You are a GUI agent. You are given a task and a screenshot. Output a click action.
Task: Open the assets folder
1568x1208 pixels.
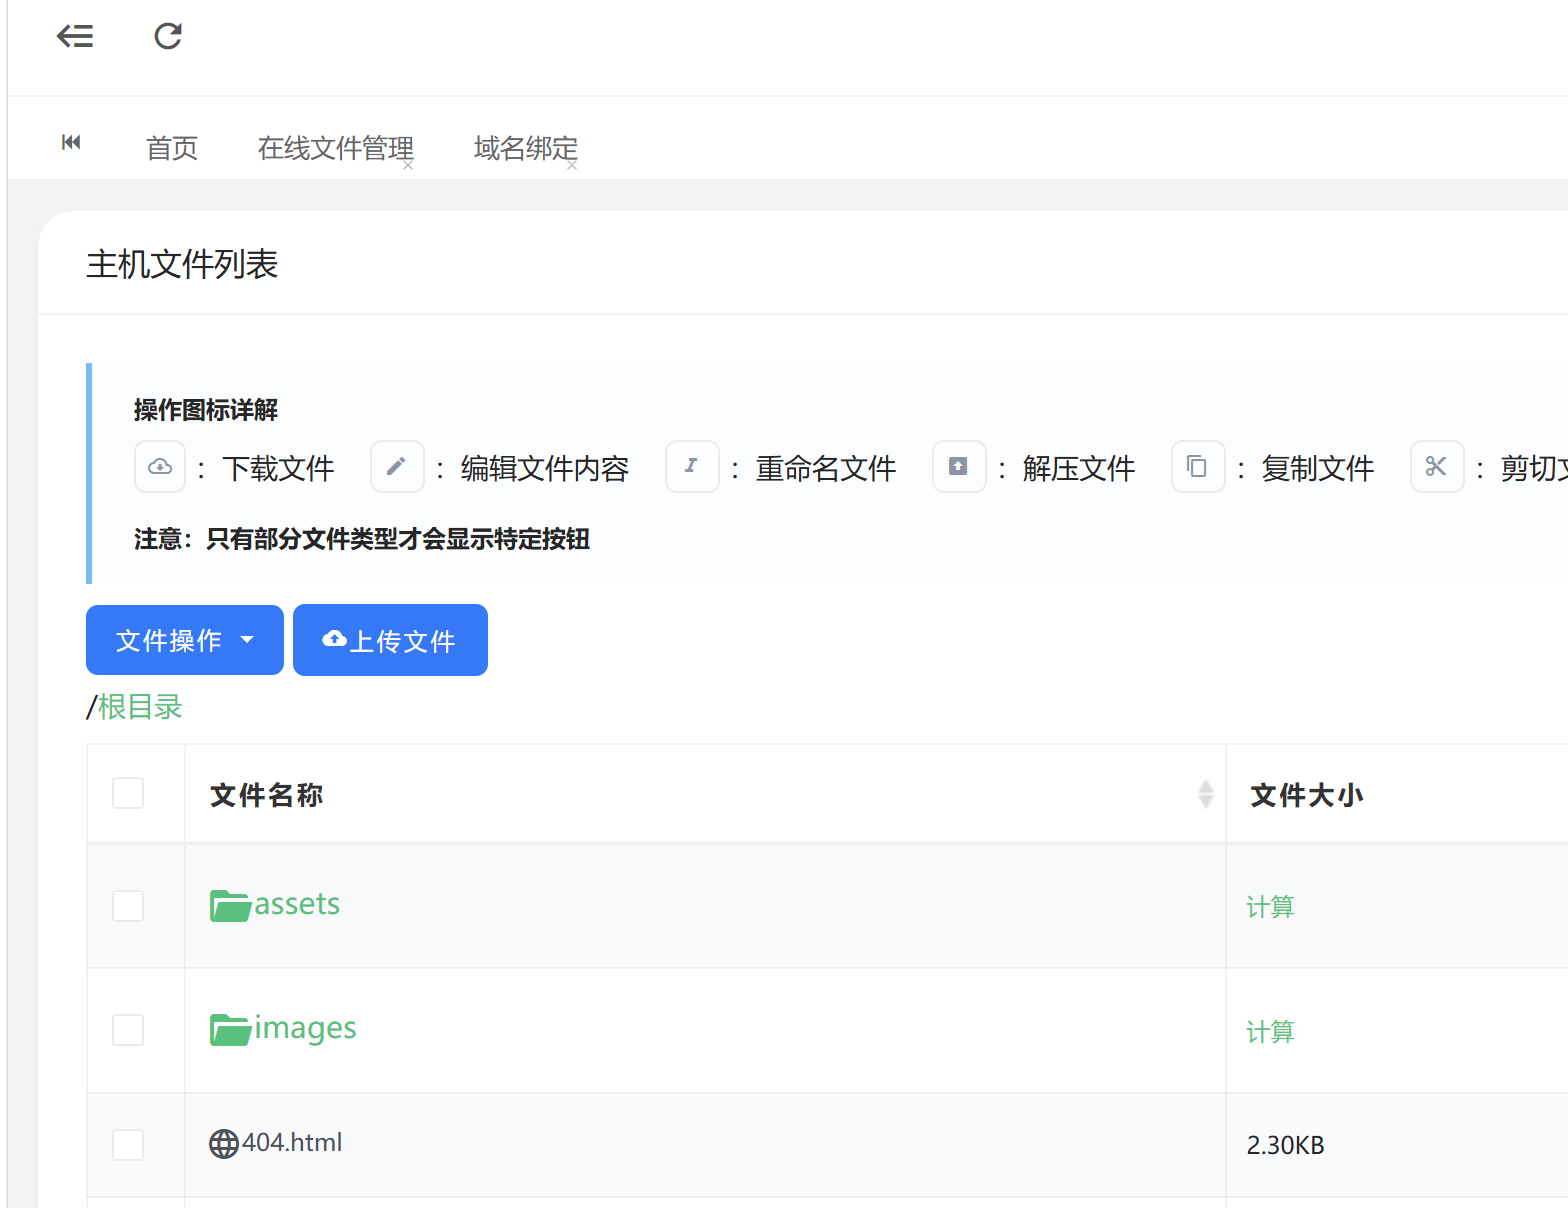(297, 904)
